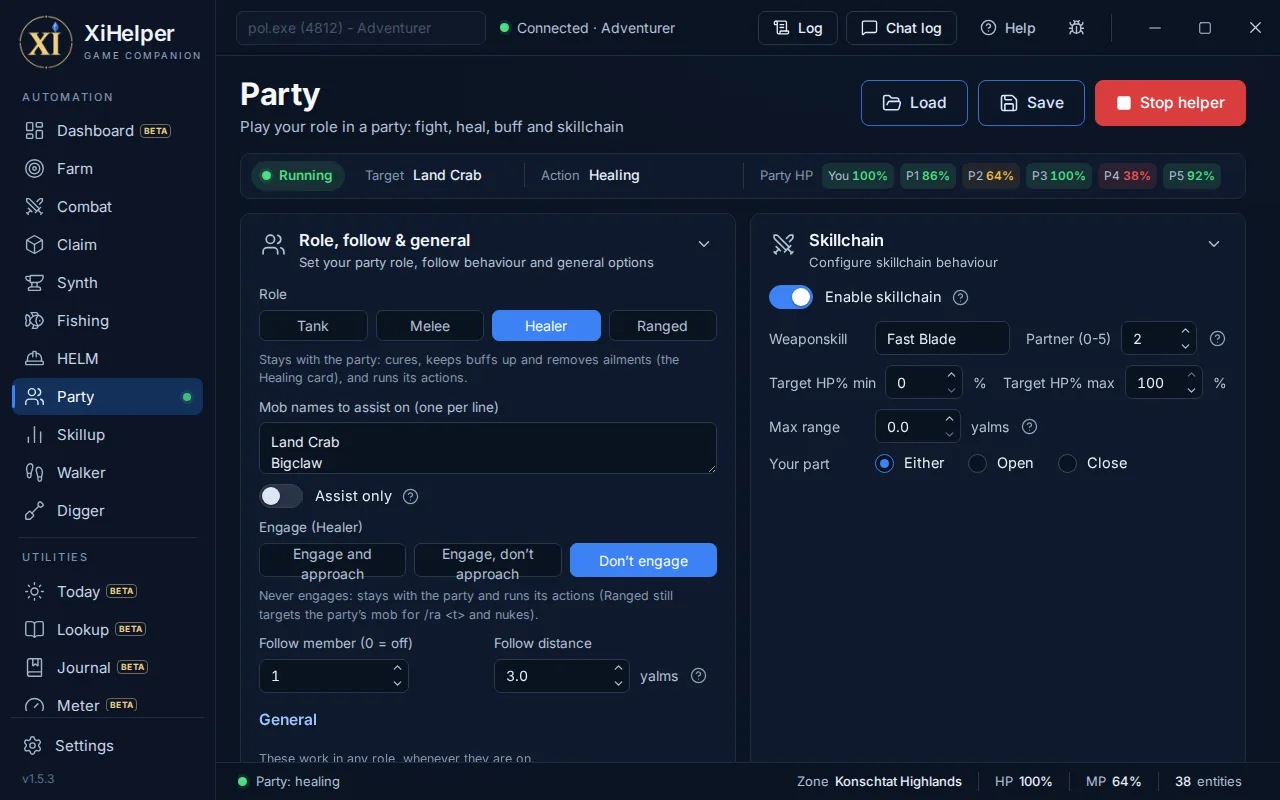Click the Mob names to assist textarea

(488, 448)
